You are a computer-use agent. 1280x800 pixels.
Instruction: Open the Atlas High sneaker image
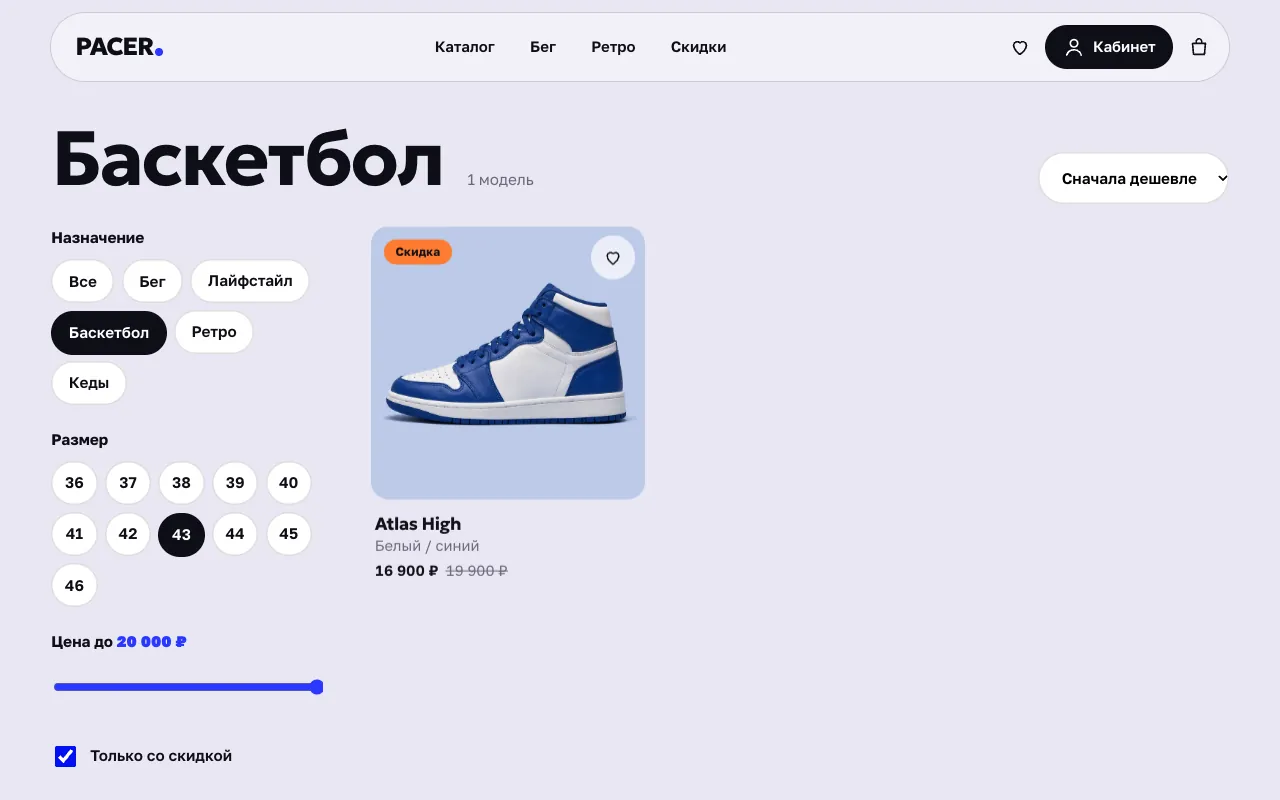tap(508, 363)
